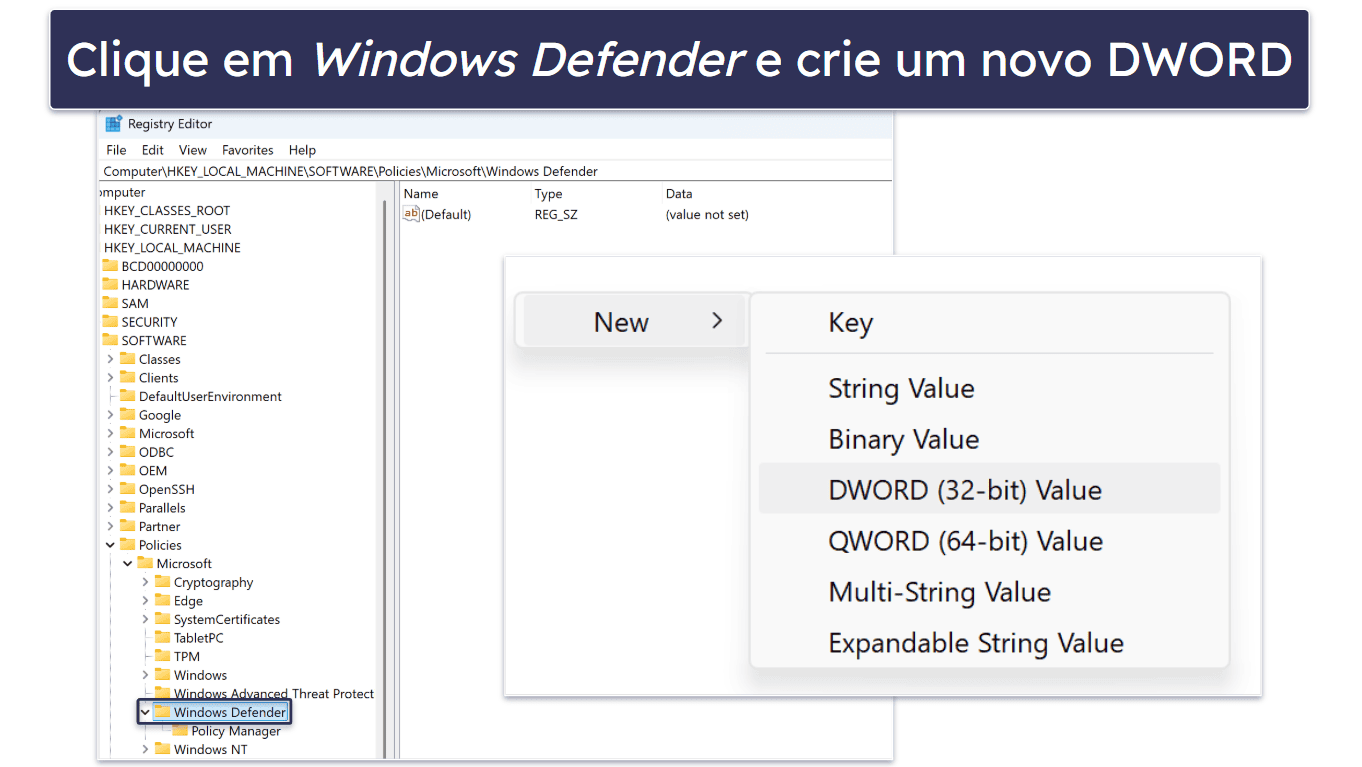Viewport: 1362px width, 767px height.
Task: Select the HKEY_LOCAL_MACHINE key
Action: [172, 248]
